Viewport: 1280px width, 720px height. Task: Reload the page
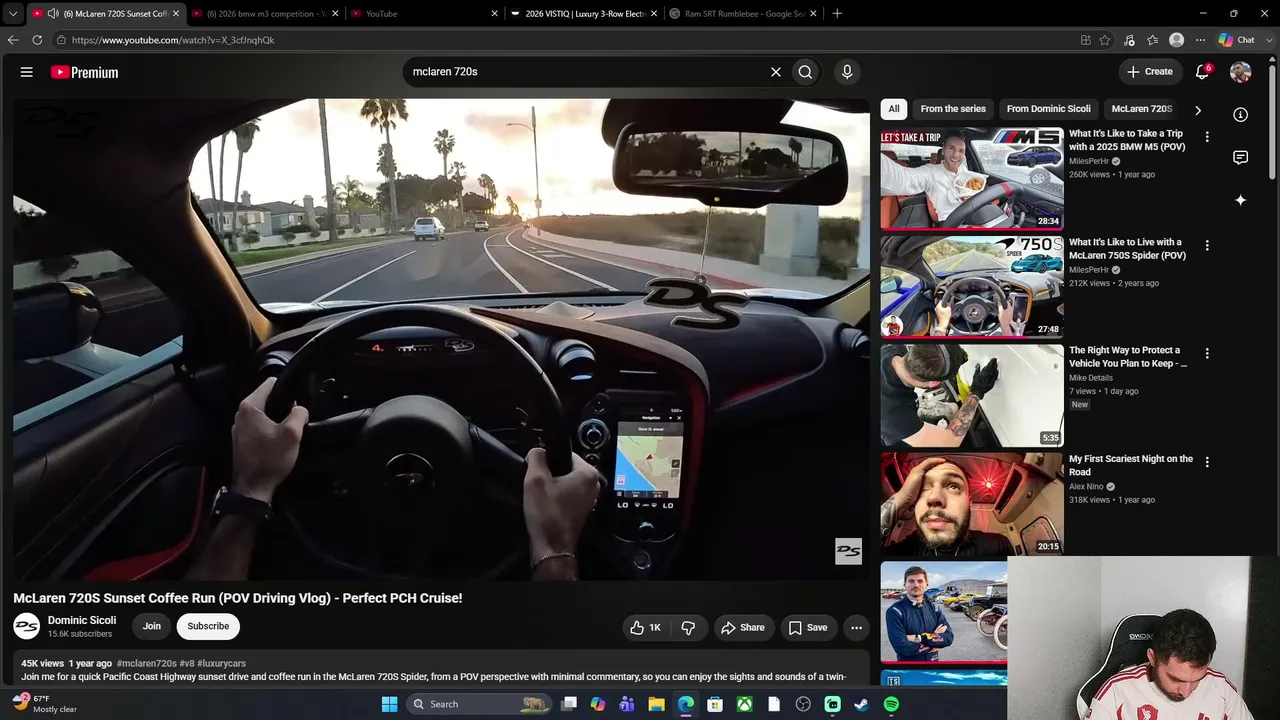pyautogui.click(x=37, y=40)
